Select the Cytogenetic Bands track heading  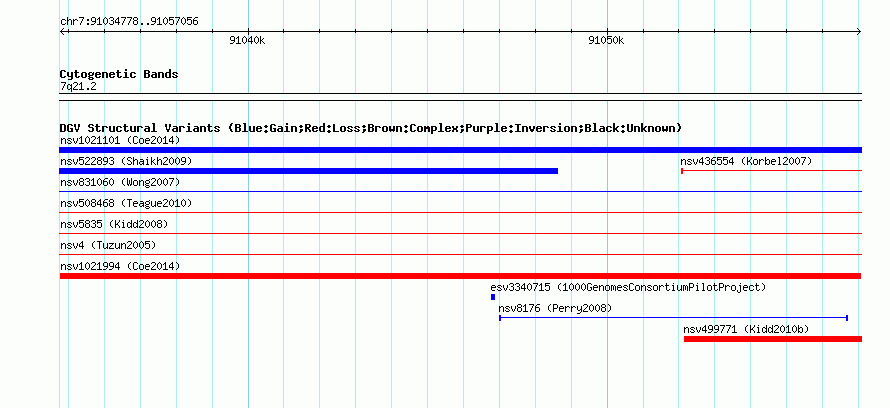point(119,74)
